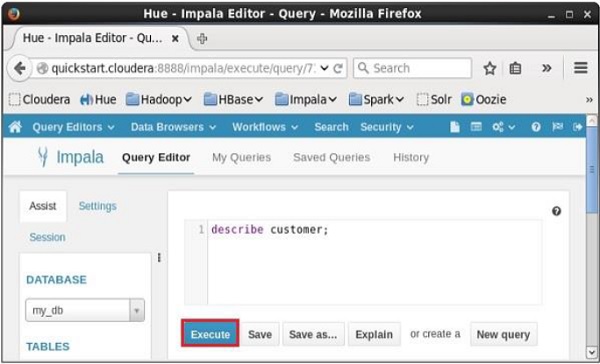Switch to the Saved Queries tab
600x364 pixels.
coord(331,157)
